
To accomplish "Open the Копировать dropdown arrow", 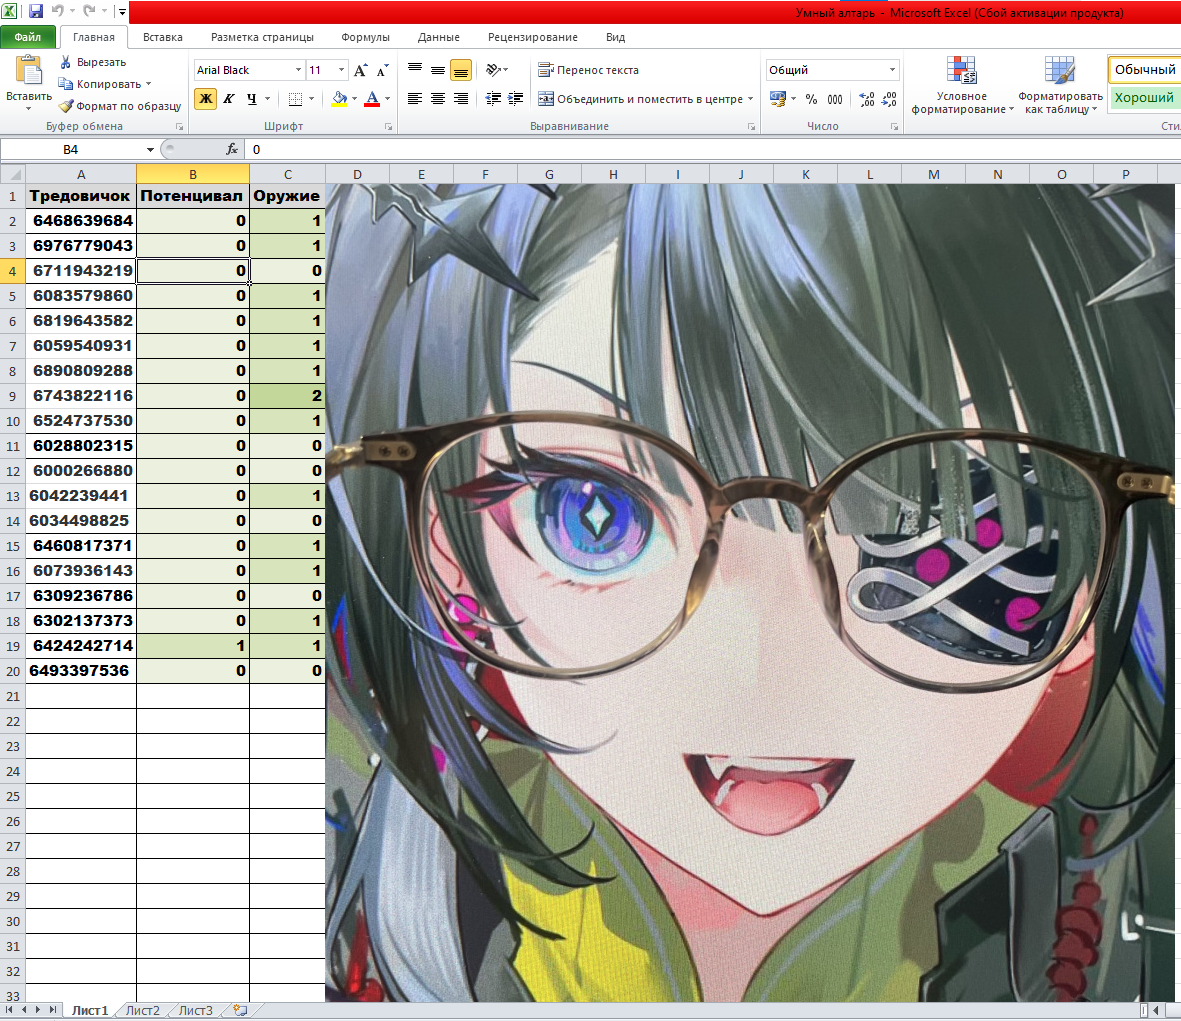I will tap(148, 84).
